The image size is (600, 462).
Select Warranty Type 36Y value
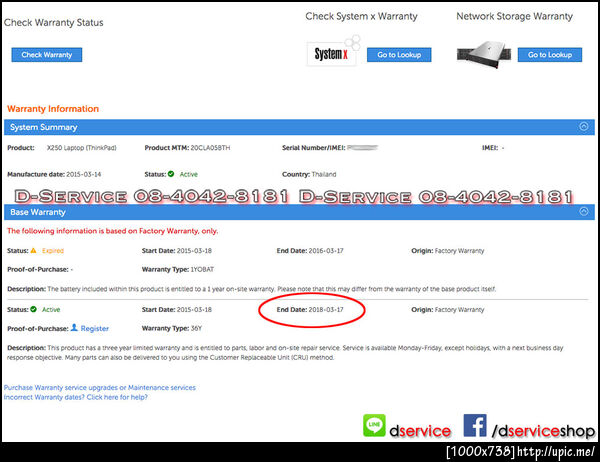point(196,328)
